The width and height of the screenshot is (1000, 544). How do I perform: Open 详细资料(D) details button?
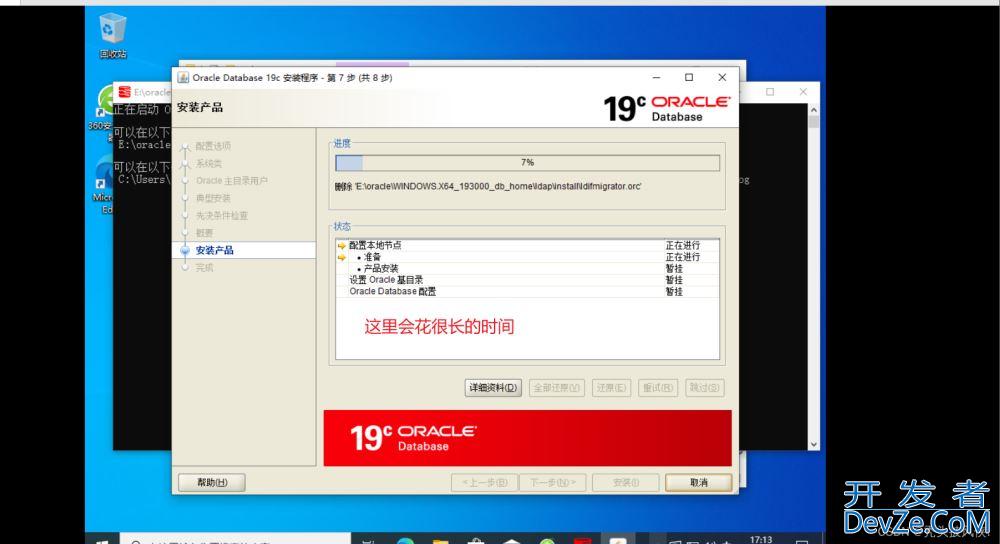[x=493, y=388]
